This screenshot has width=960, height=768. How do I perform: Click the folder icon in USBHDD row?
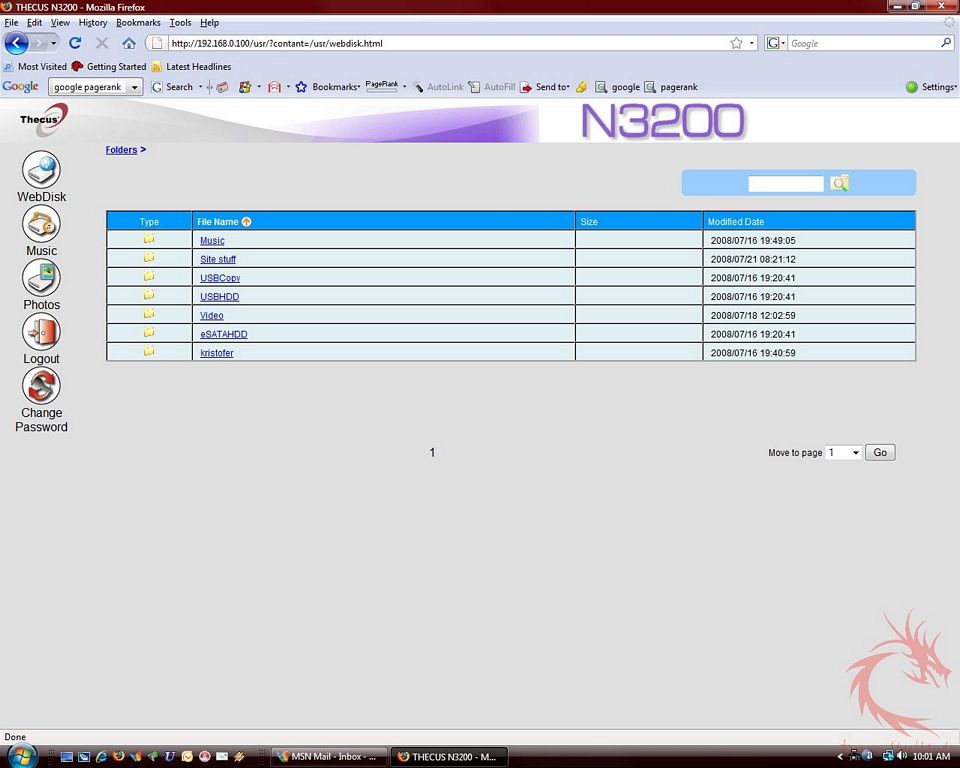coord(149,295)
